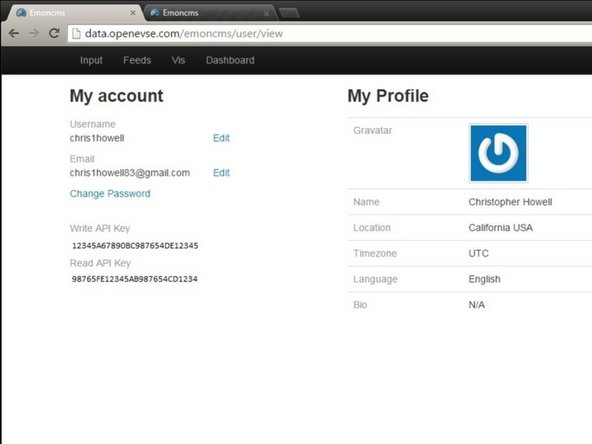Click the name Christopher Howell

click(510, 202)
